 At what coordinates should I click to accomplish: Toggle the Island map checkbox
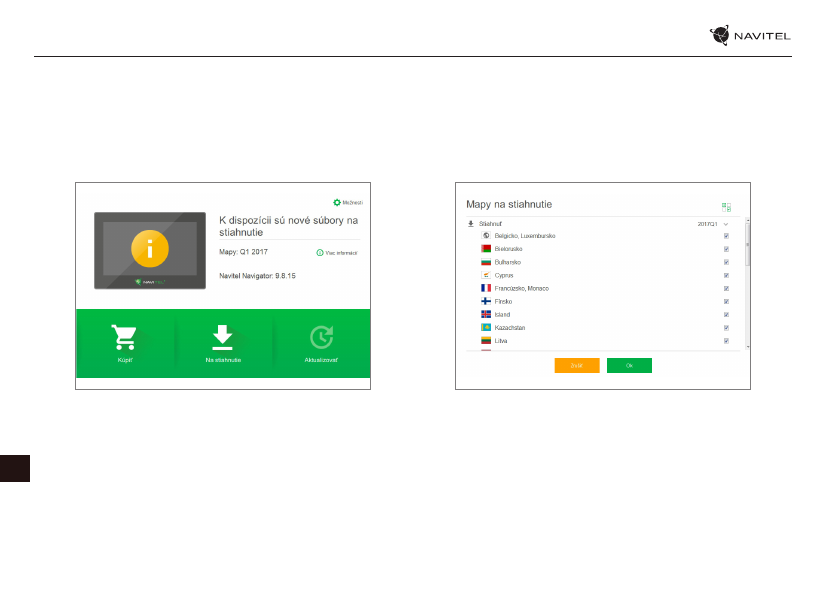pos(726,314)
